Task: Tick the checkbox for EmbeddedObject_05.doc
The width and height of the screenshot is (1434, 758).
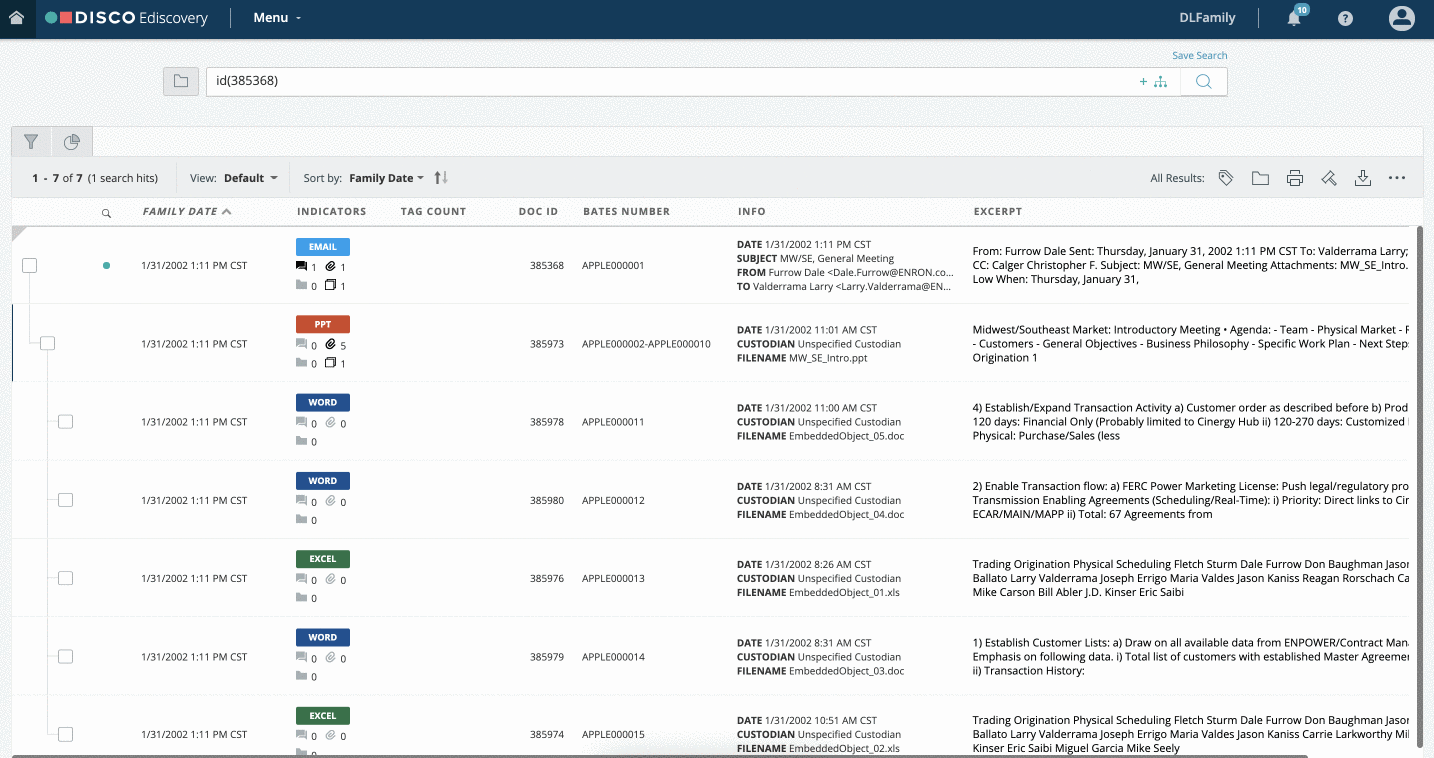Action: (x=65, y=422)
